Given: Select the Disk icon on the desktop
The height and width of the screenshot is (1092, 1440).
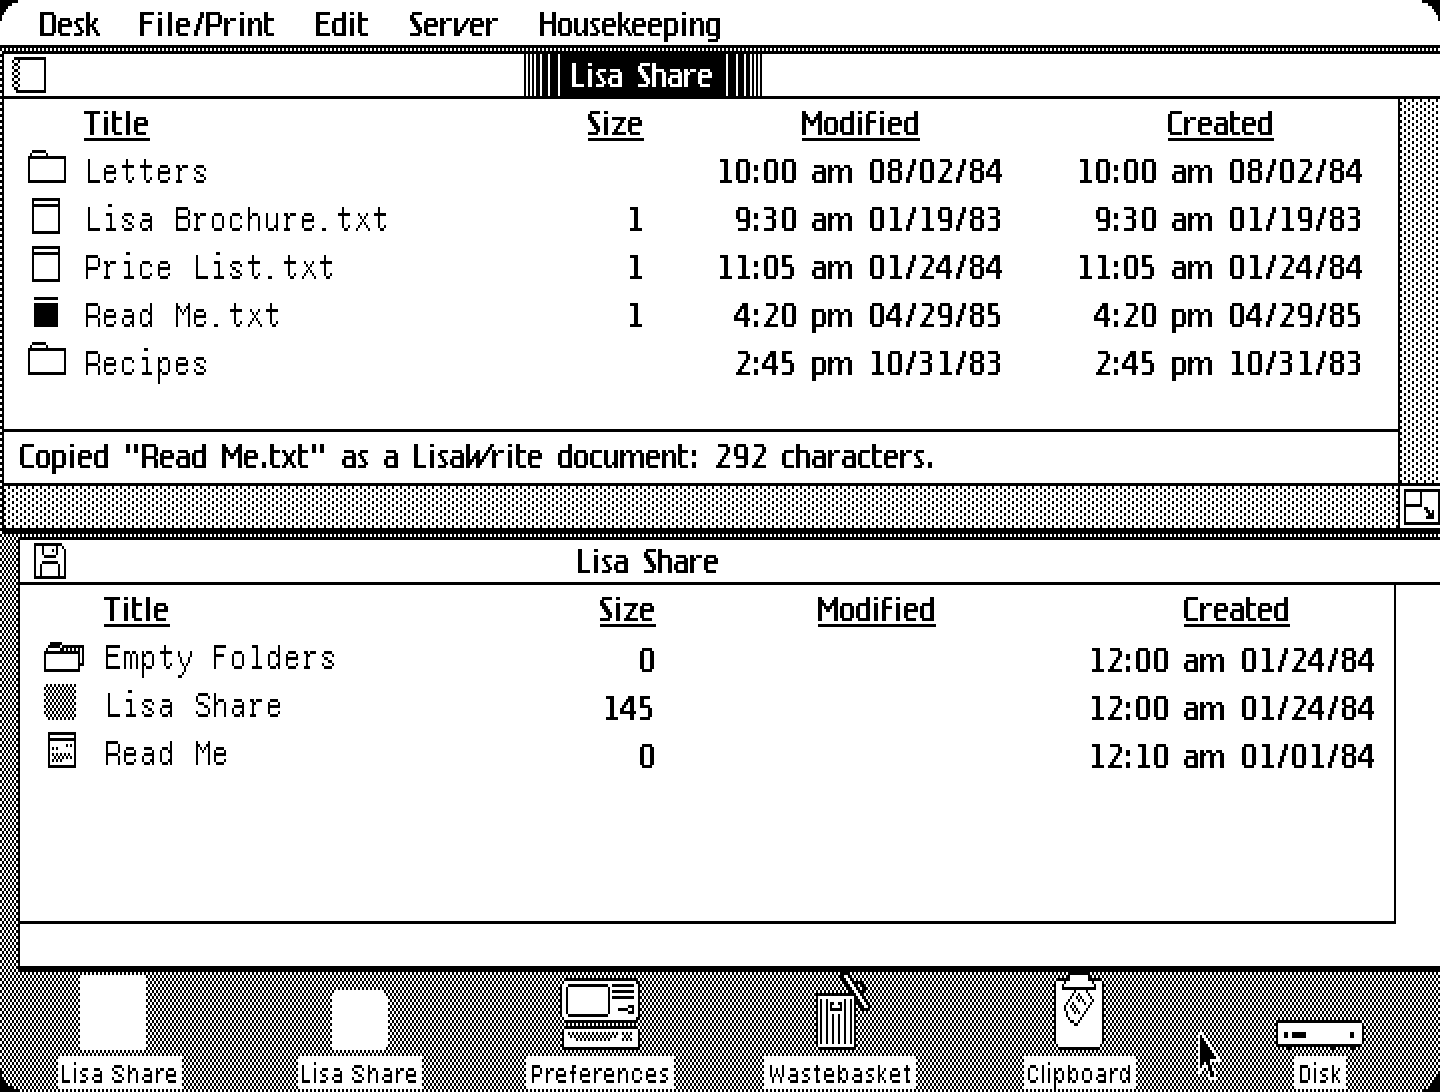Looking at the screenshot, I should pos(1319,1034).
